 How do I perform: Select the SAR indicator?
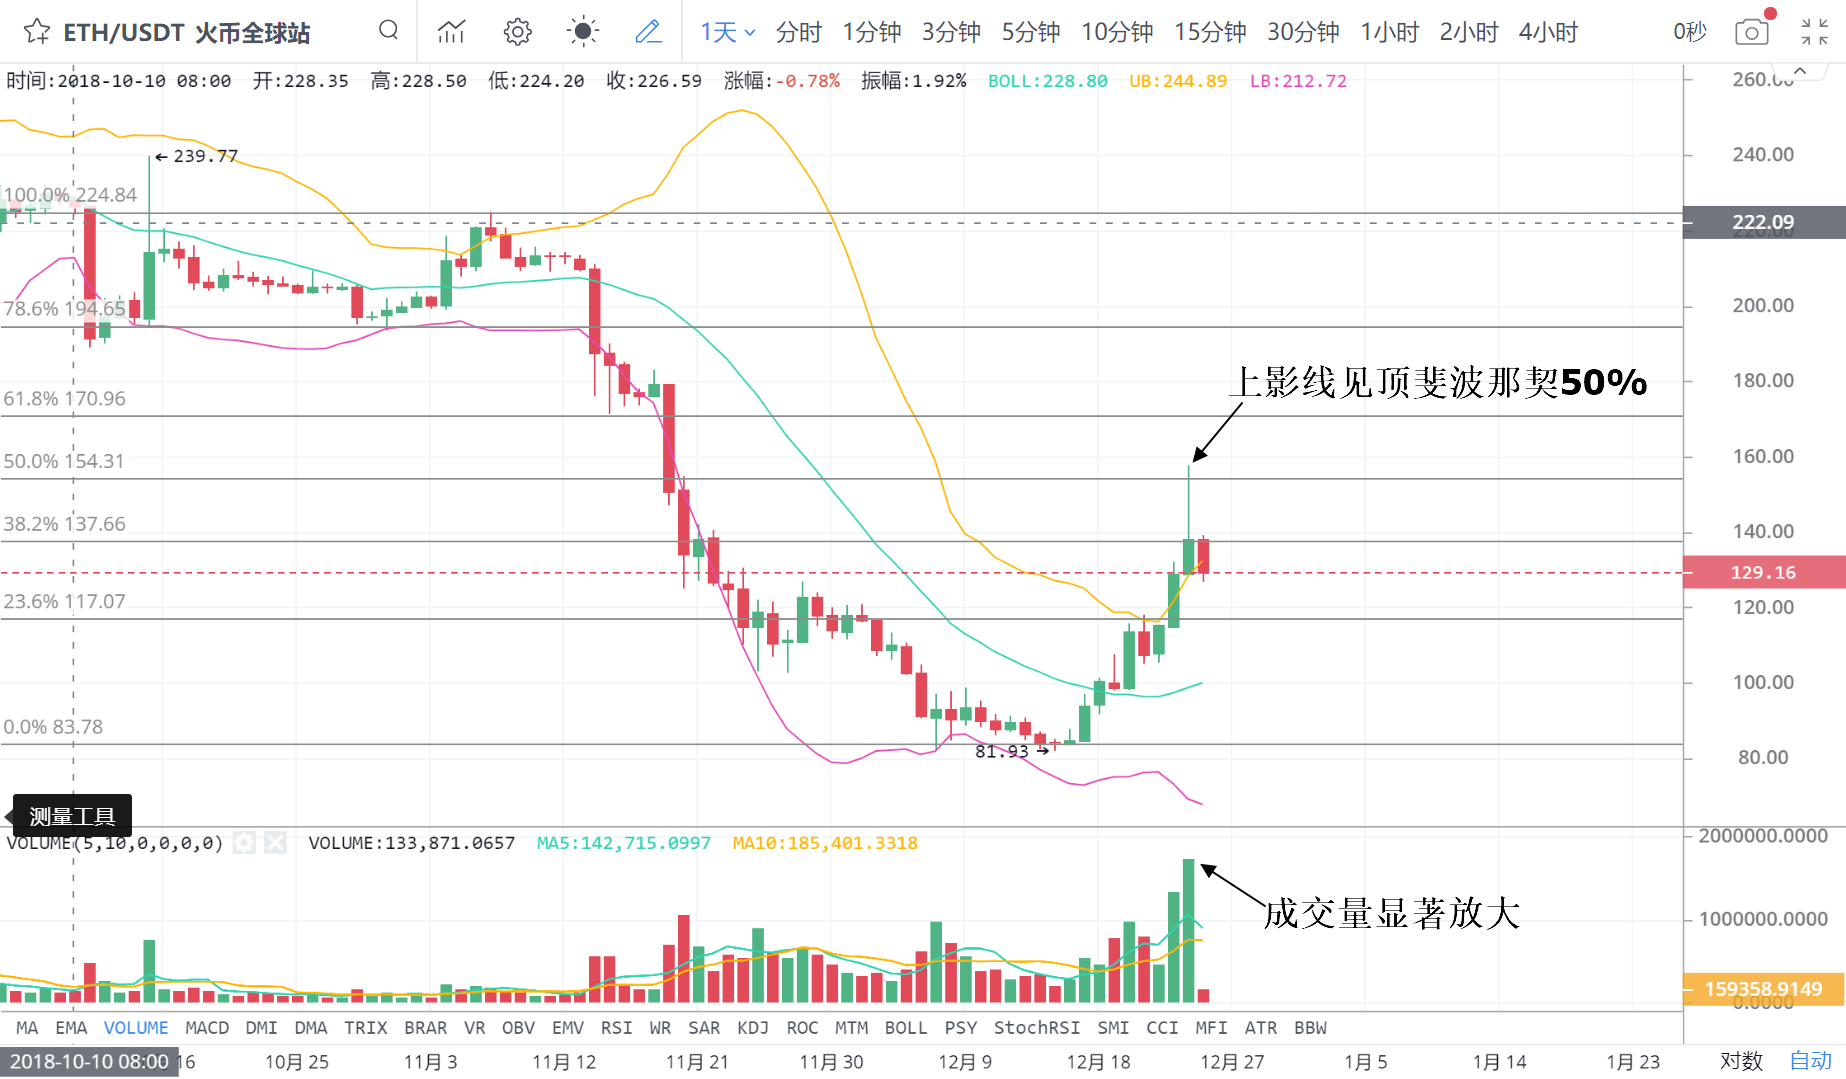704,1027
